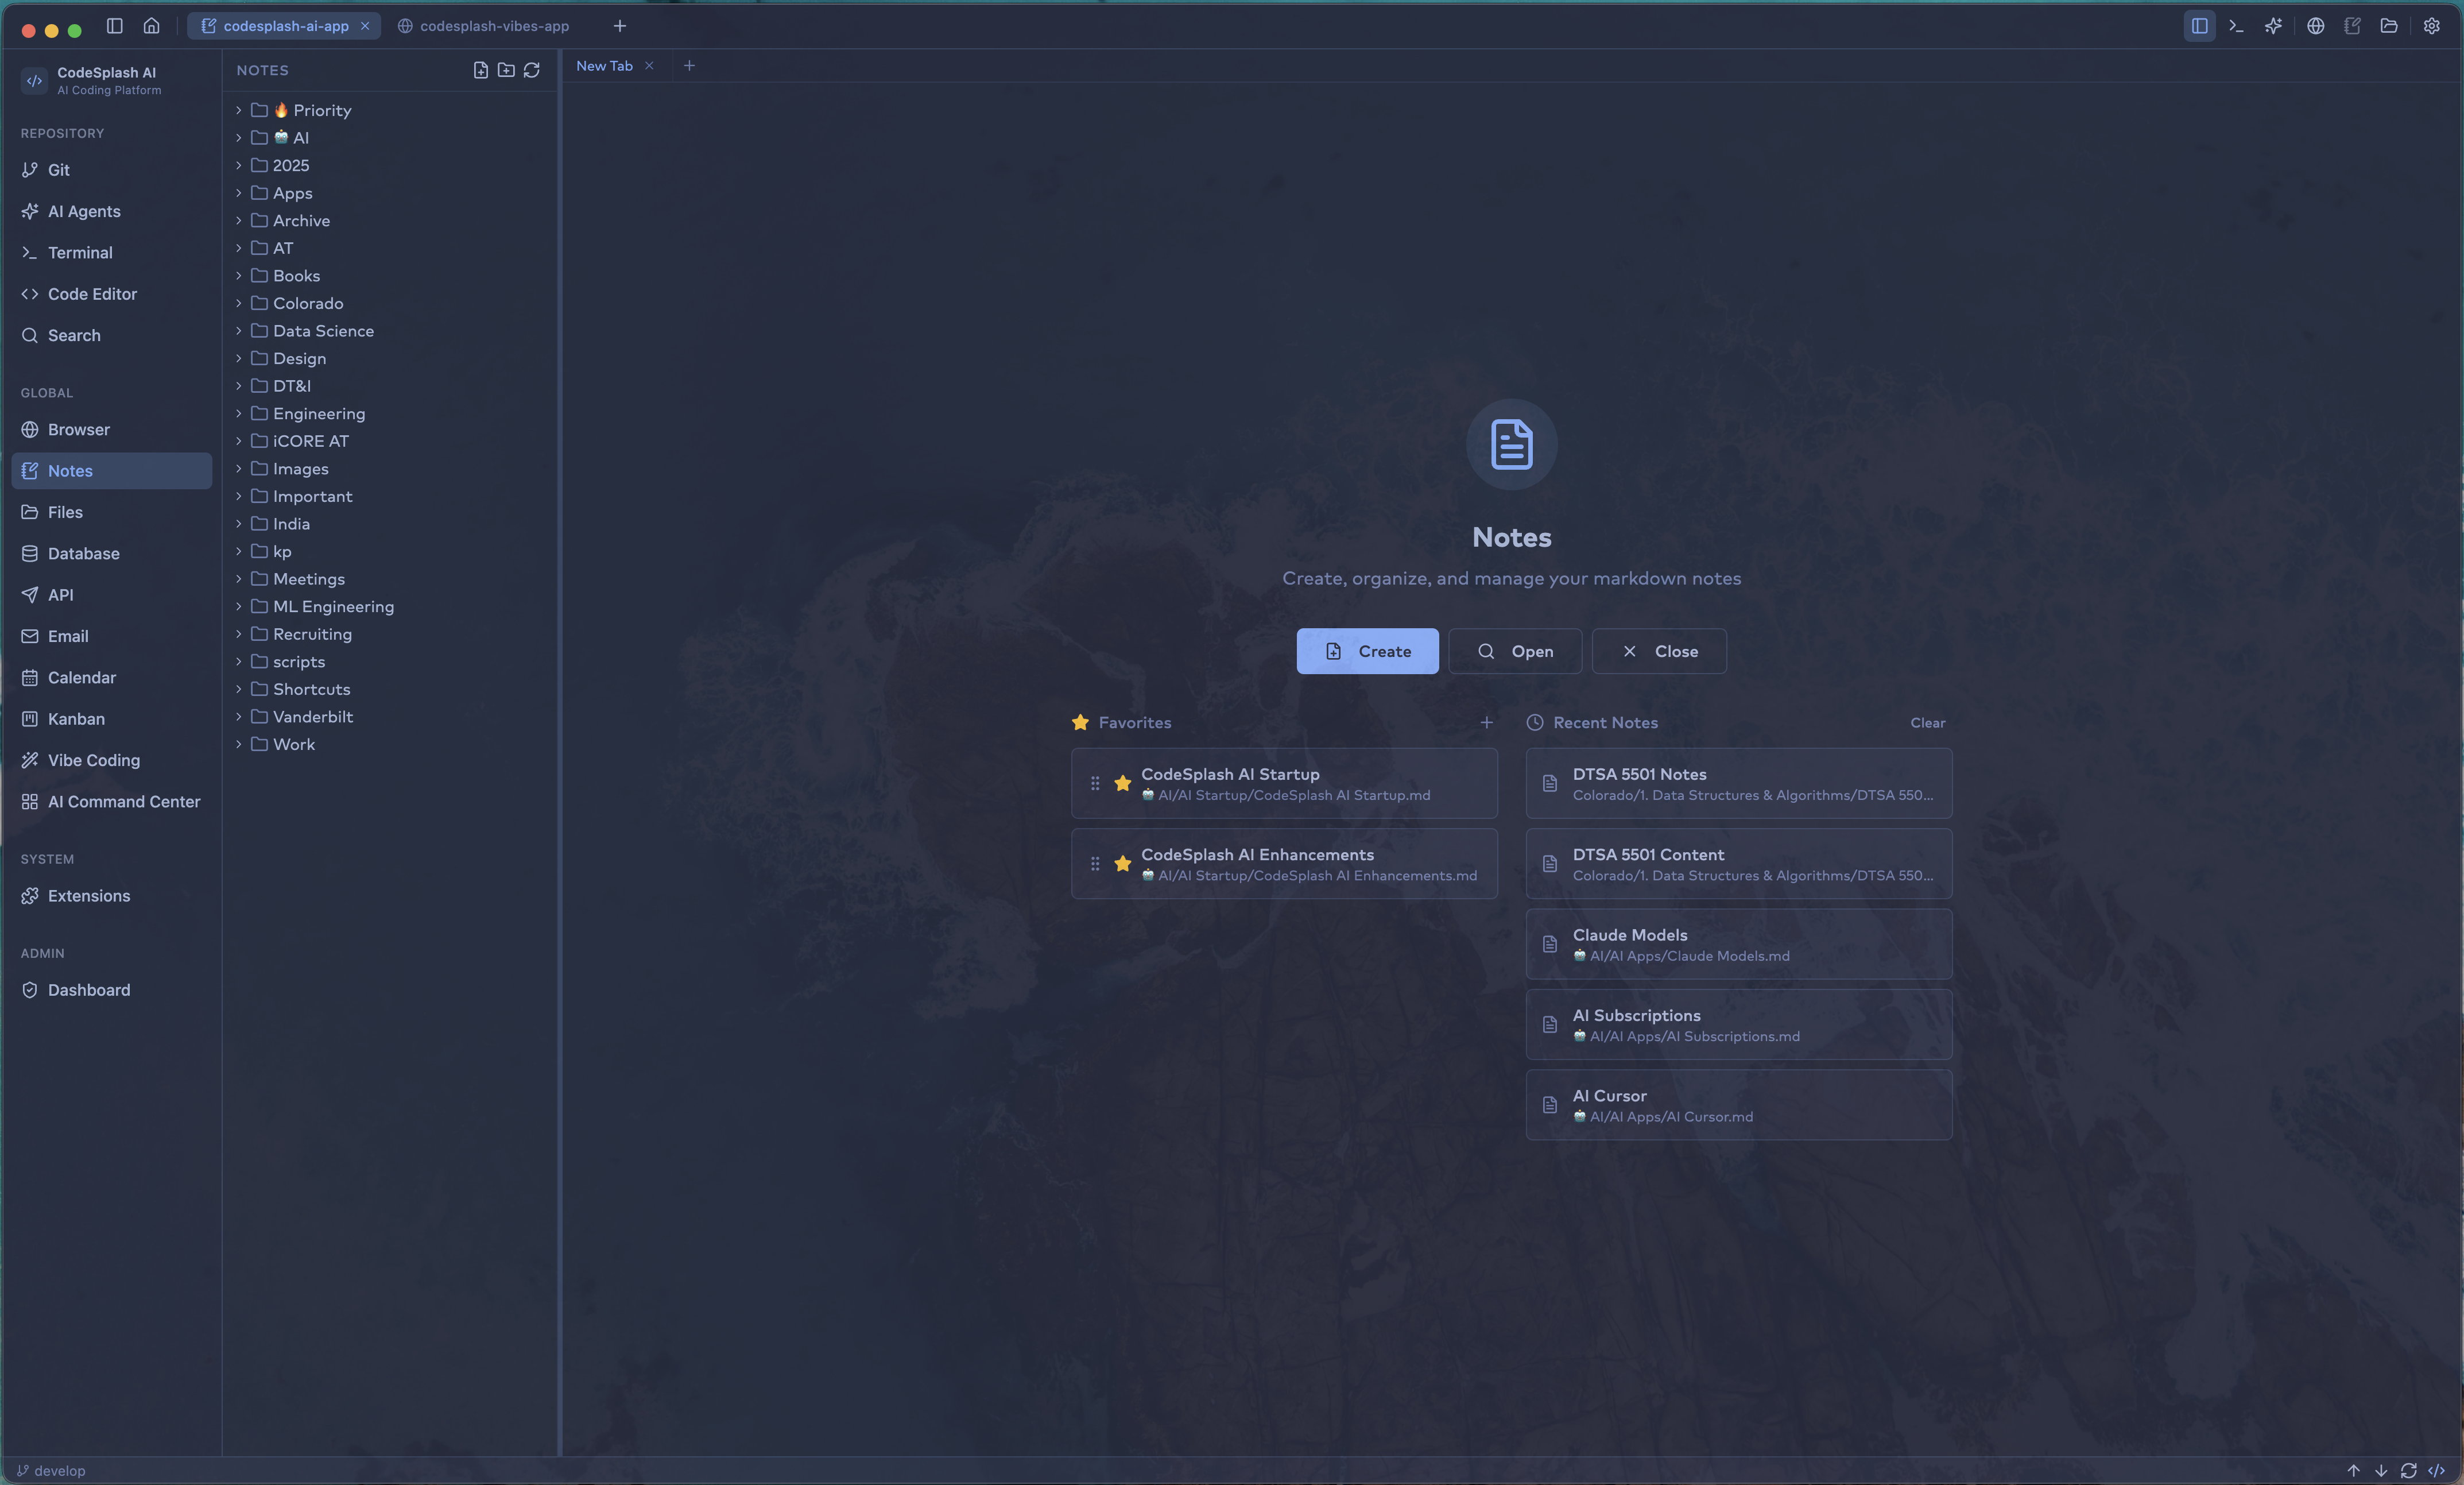2464x1485 pixels.
Task: Toggle left sidebar icon beside window controls
Action: point(115,26)
